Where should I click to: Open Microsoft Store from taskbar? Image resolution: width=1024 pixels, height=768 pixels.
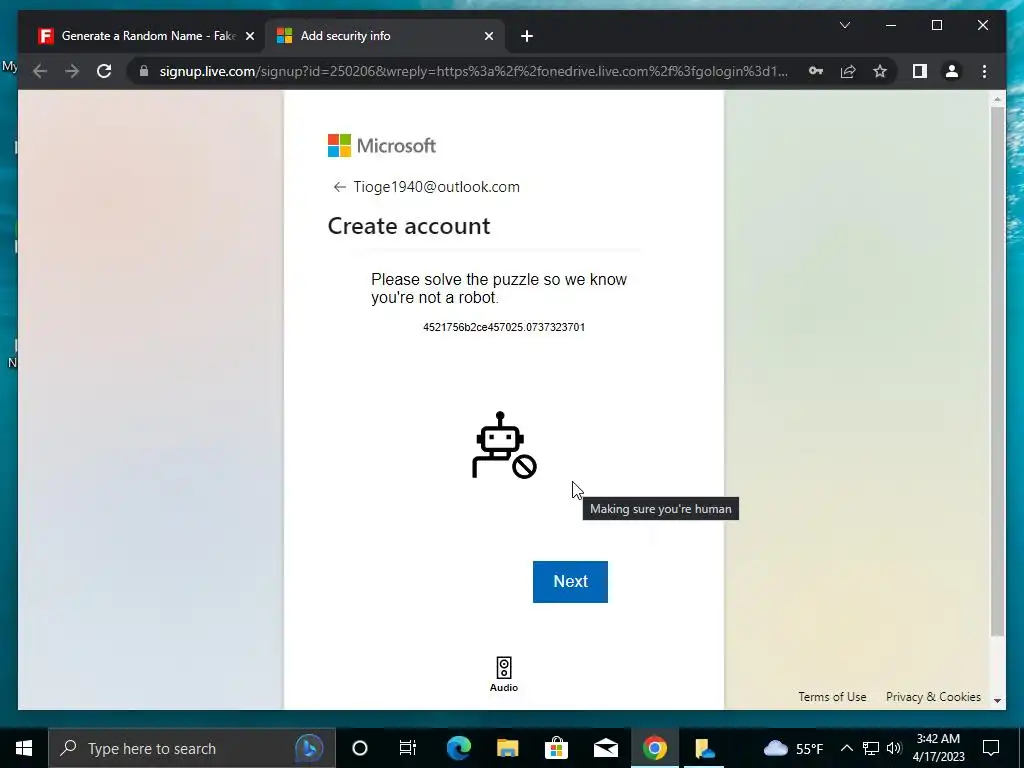(556, 748)
